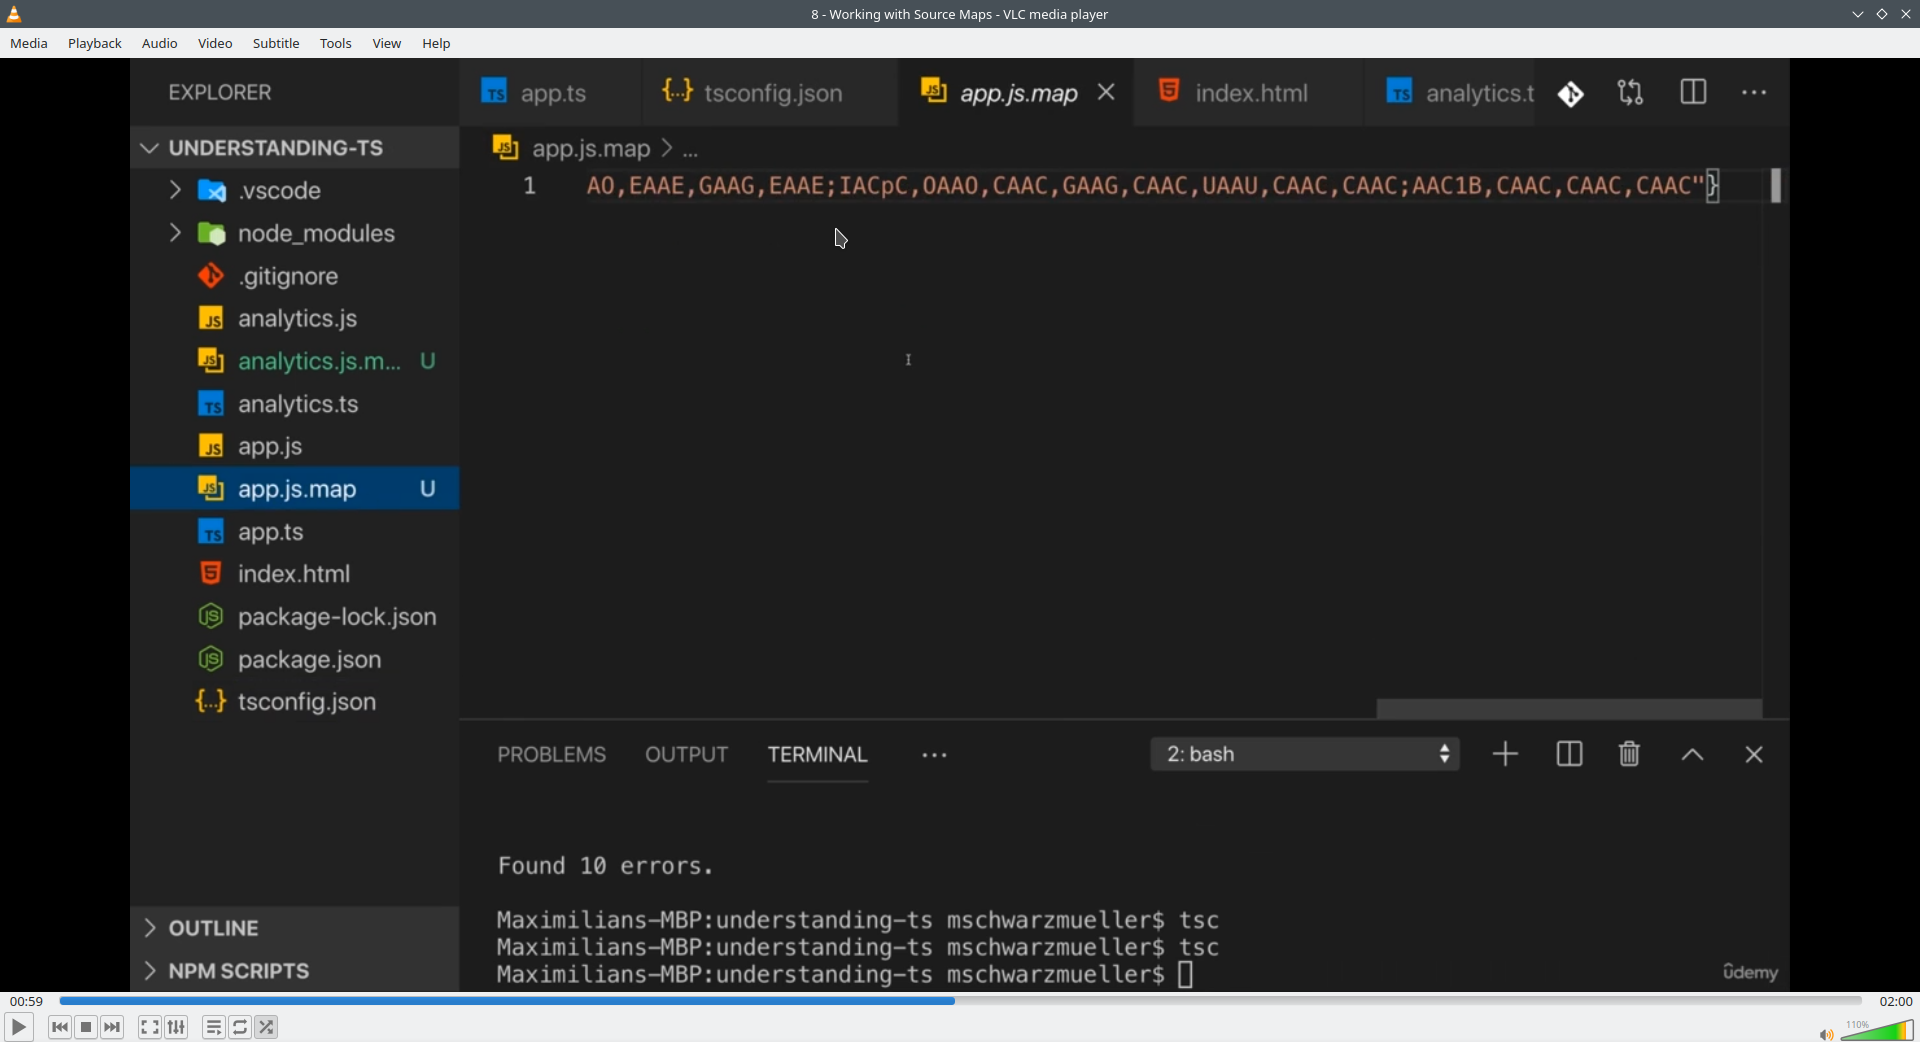
Task: Switch to the analytics.ts editor tab
Action: [x=1451, y=93]
